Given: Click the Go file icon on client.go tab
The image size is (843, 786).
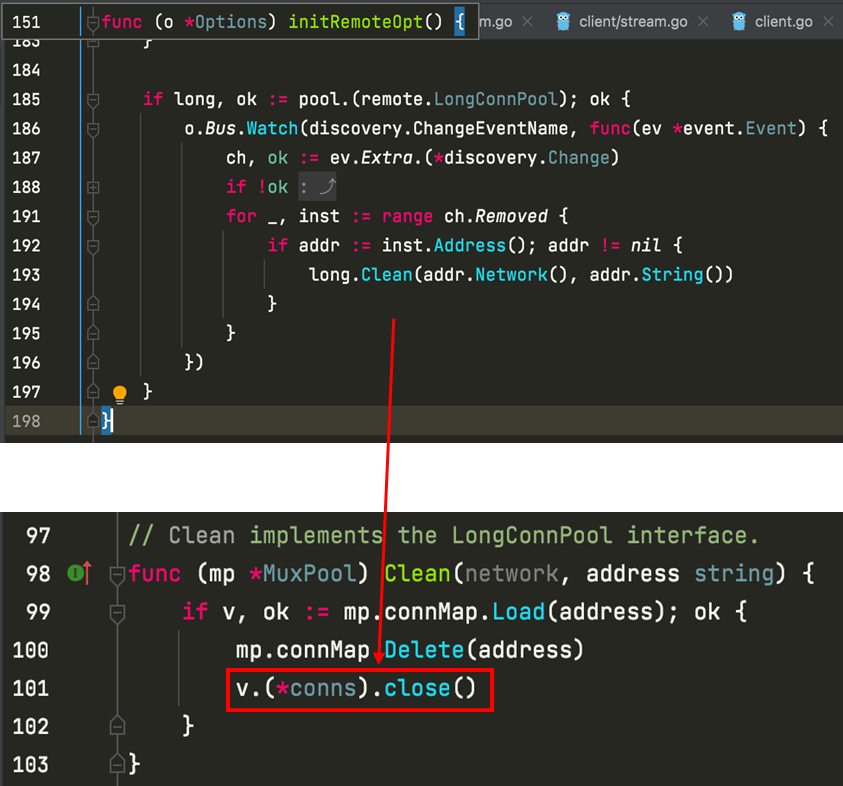Looking at the screenshot, I should (739, 21).
